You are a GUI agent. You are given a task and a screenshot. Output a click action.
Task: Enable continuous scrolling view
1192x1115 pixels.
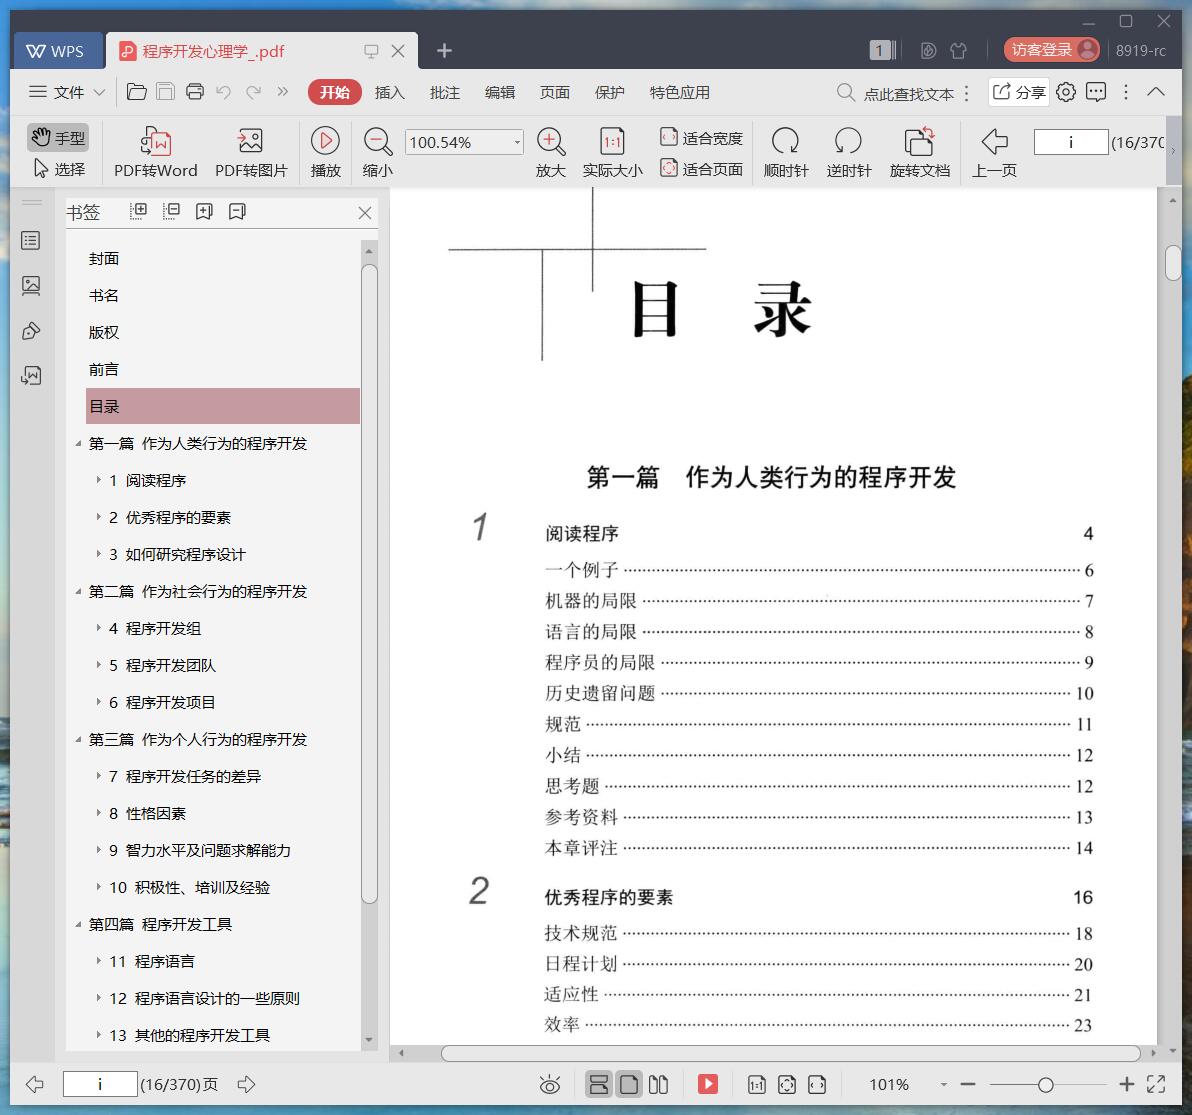(x=599, y=1085)
